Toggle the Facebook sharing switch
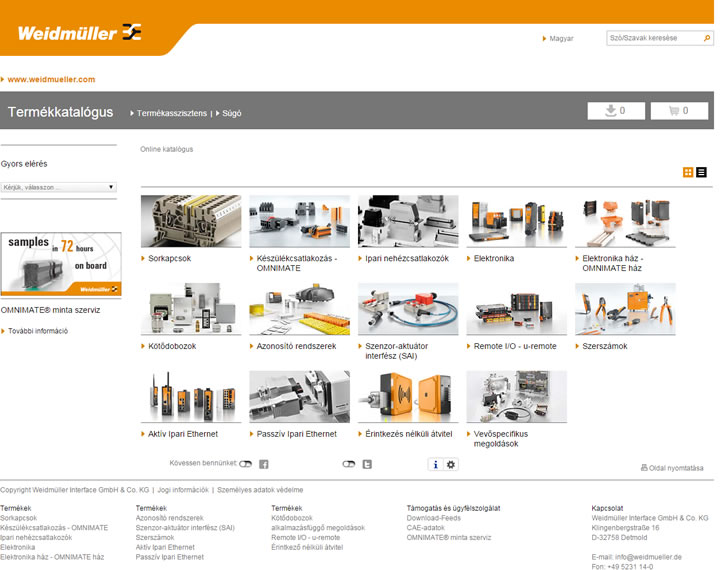720x570 pixels. [246, 464]
